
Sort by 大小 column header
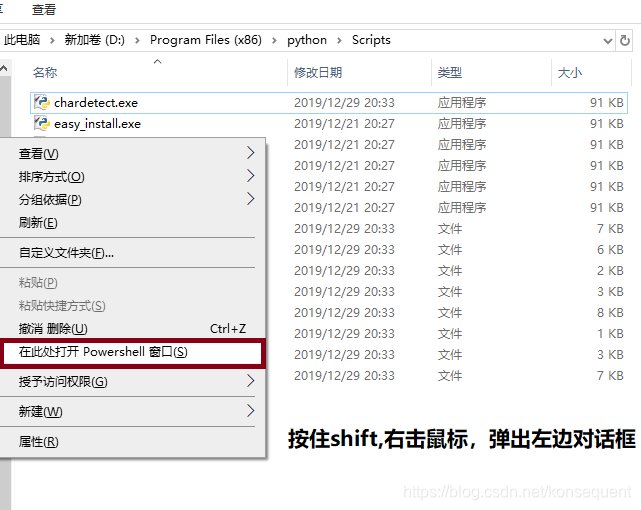[570, 72]
